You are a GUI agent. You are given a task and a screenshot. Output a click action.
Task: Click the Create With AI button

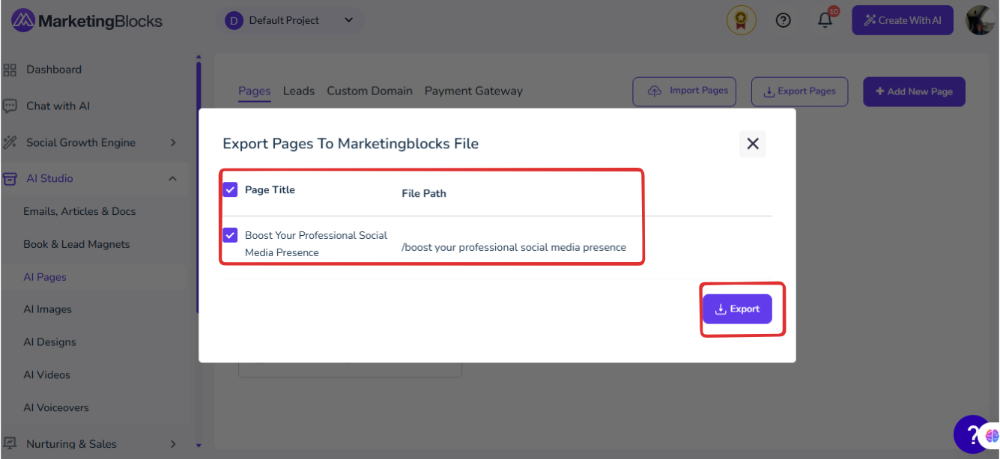902,20
